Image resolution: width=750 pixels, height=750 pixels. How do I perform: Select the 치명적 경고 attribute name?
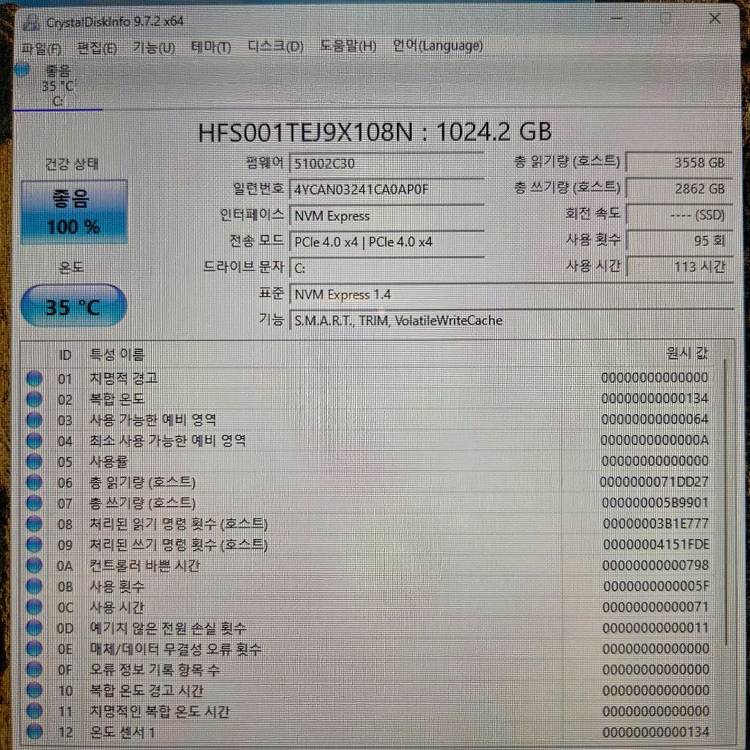124,378
